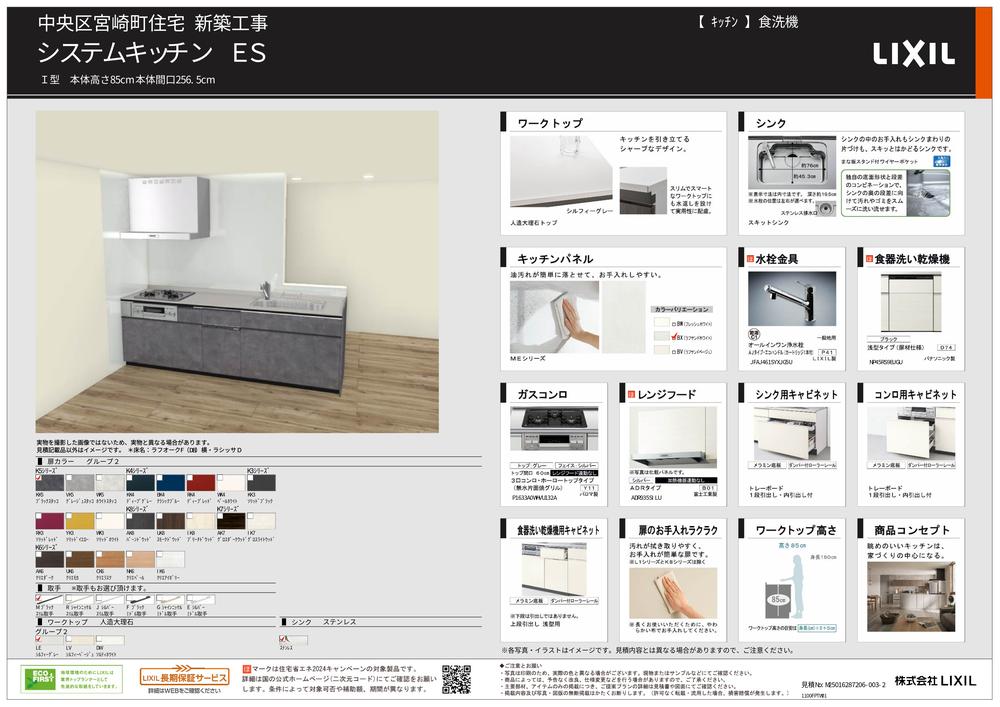The image size is (1000, 707).
Task: Check the BW kitchen panel colour checkbox
Action: pyautogui.click(x=673, y=324)
